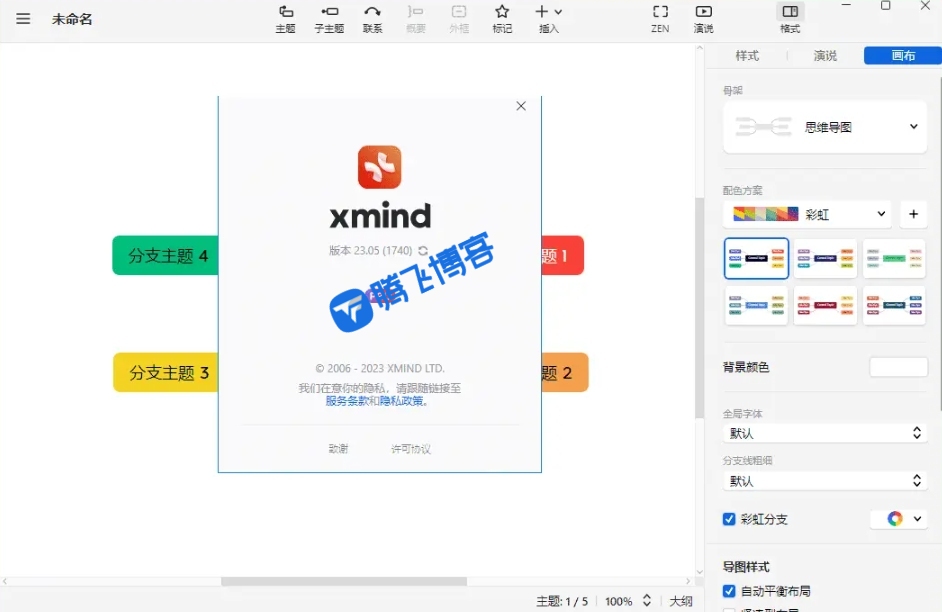Disable 自动平衡布局 checkbox
The height and width of the screenshot is (612, 942).
(730, 590)
